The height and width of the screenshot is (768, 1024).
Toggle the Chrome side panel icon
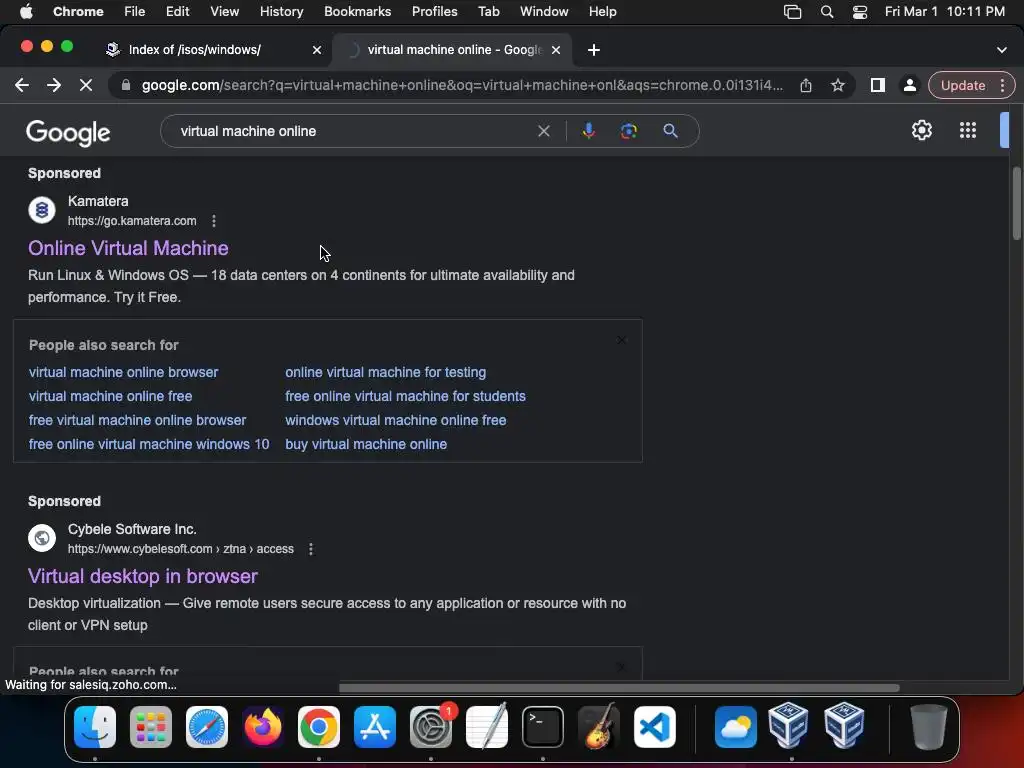pyautogui.click(x=878, y=85)
